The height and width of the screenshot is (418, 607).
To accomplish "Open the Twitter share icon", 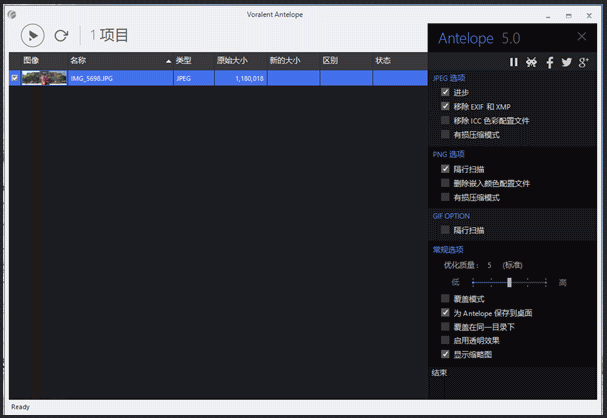I will coord(567,62).
